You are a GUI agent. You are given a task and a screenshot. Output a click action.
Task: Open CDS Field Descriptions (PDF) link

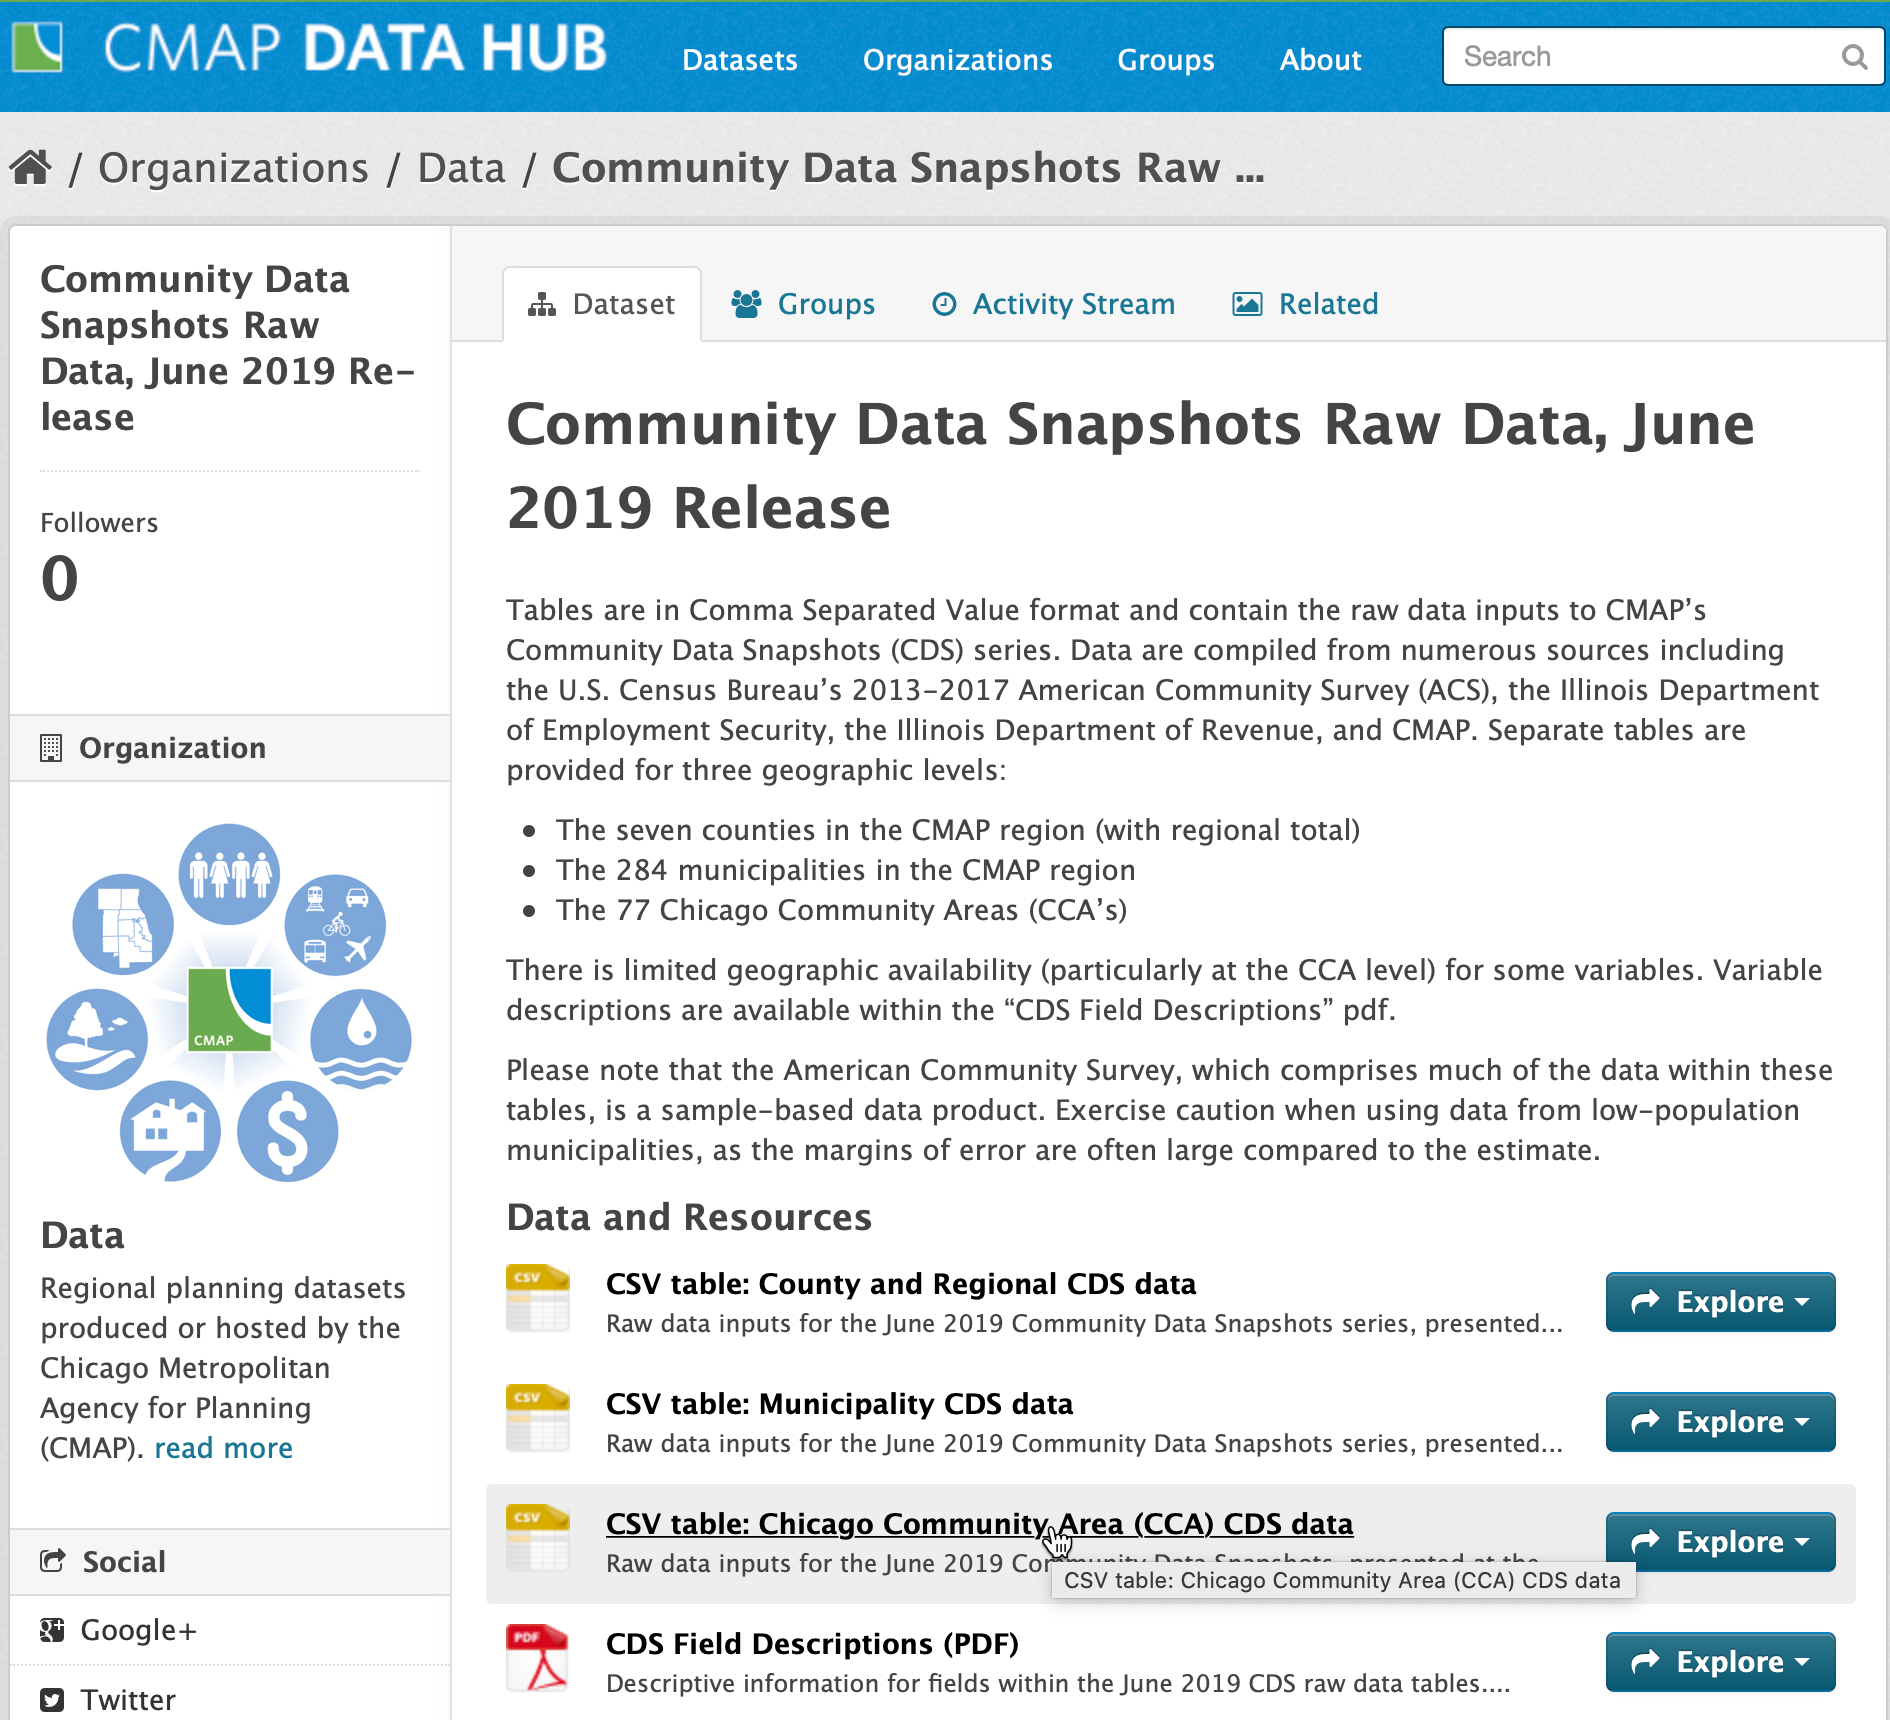pos(813,1644)
